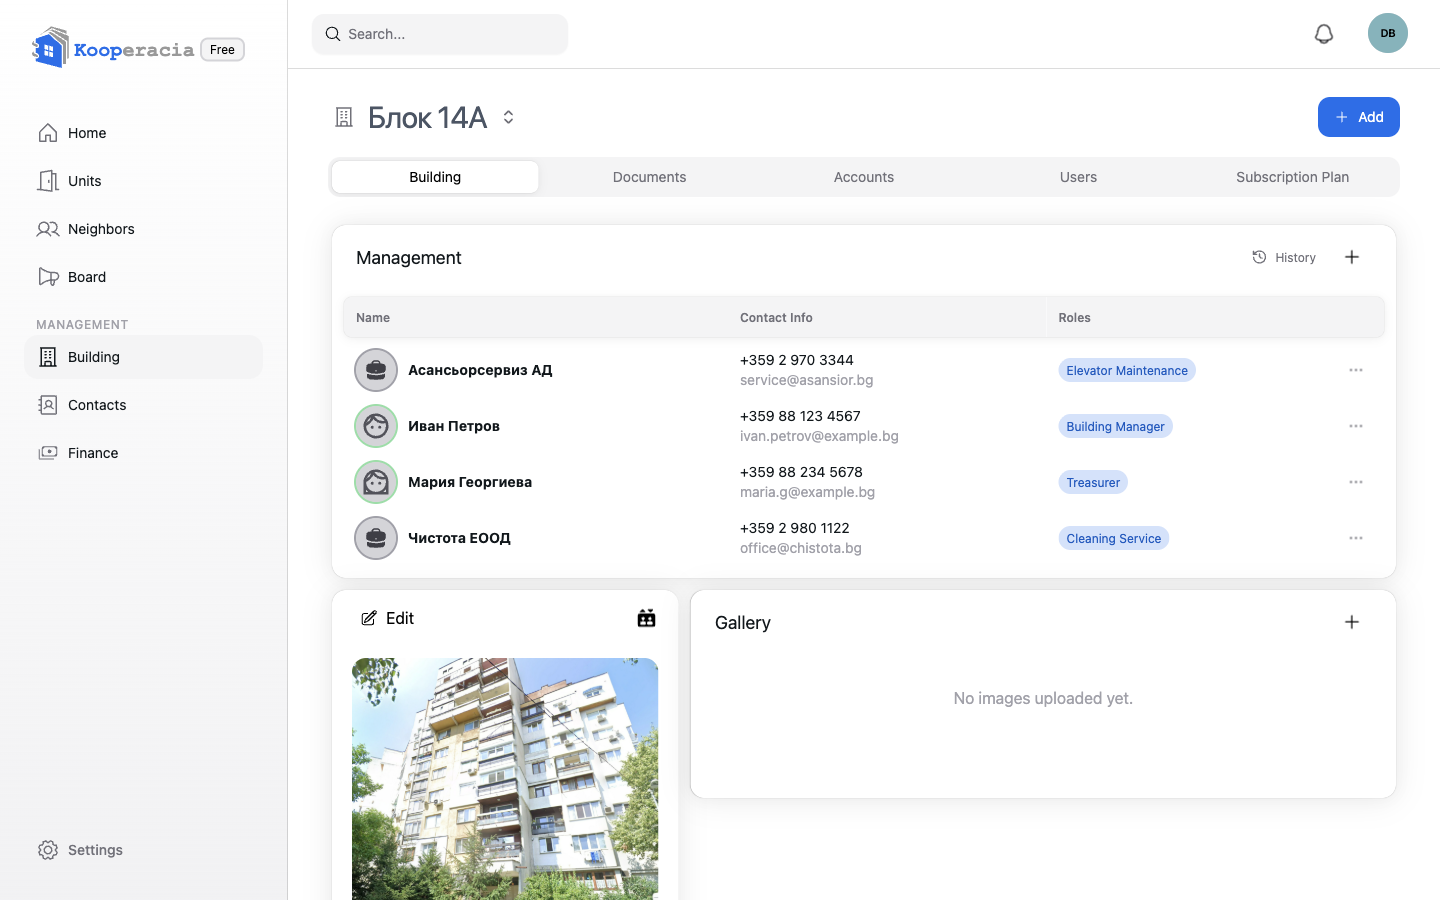
Task: Switch to the Users tab
Action: click(1078, 177)
